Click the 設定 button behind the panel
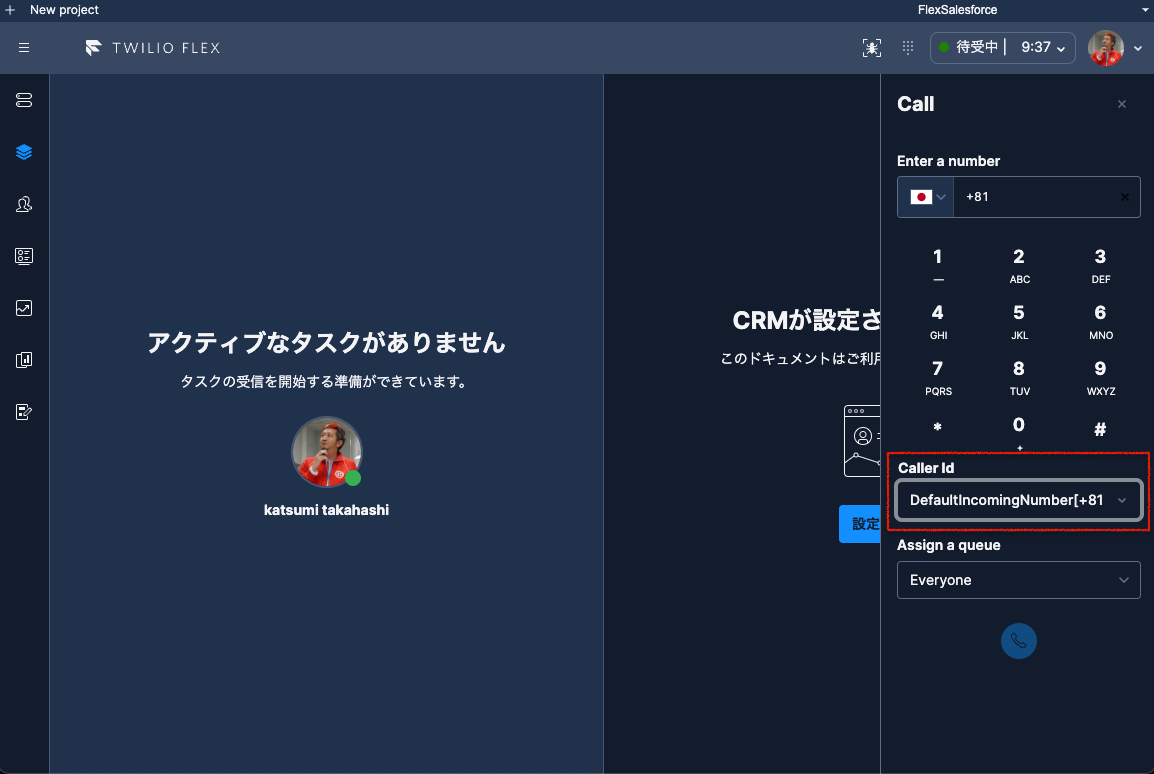This screenshot has height=774, width=1154. tap(862, 523)
